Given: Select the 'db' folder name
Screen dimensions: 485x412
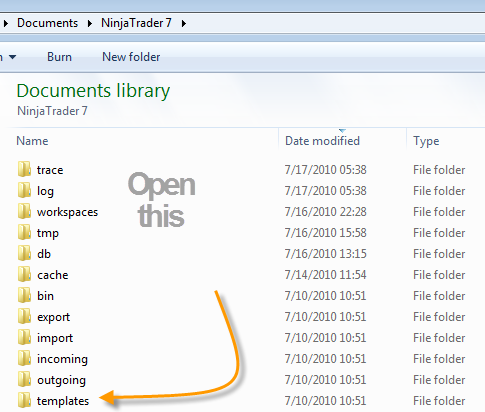Looking at the screenshot, I should 44,254.
